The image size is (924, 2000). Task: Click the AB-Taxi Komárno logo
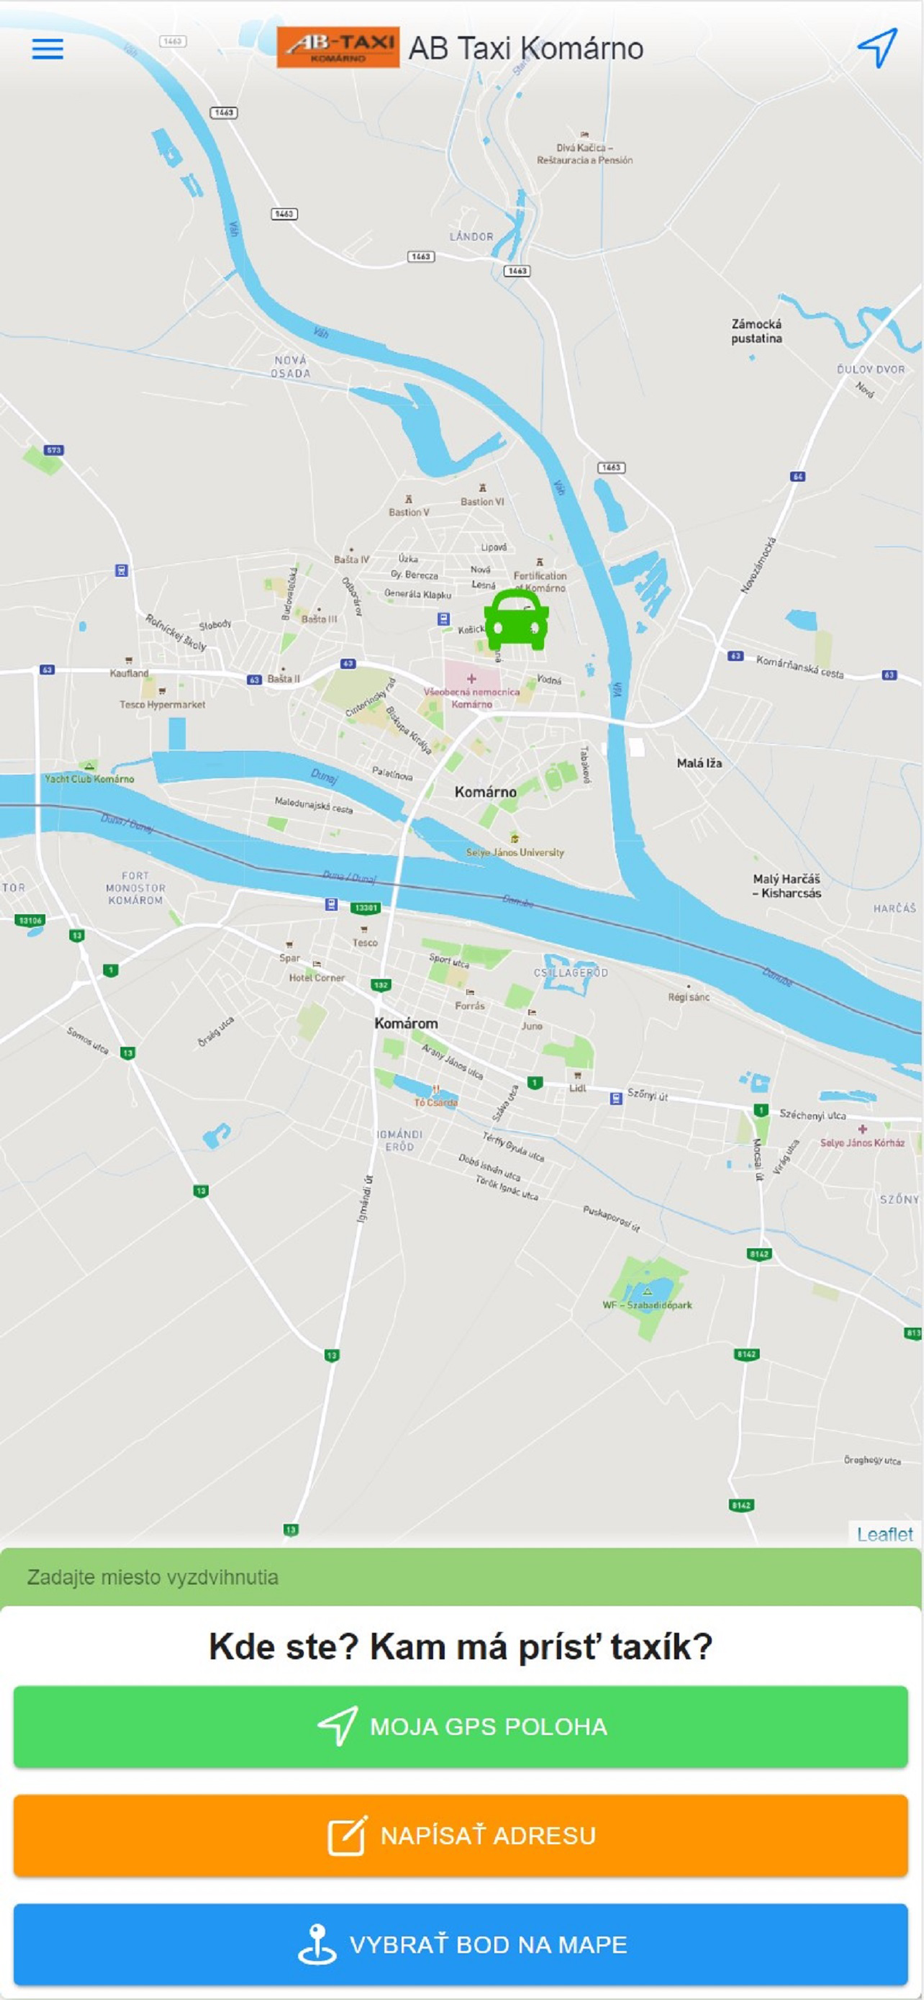point(338,47)
